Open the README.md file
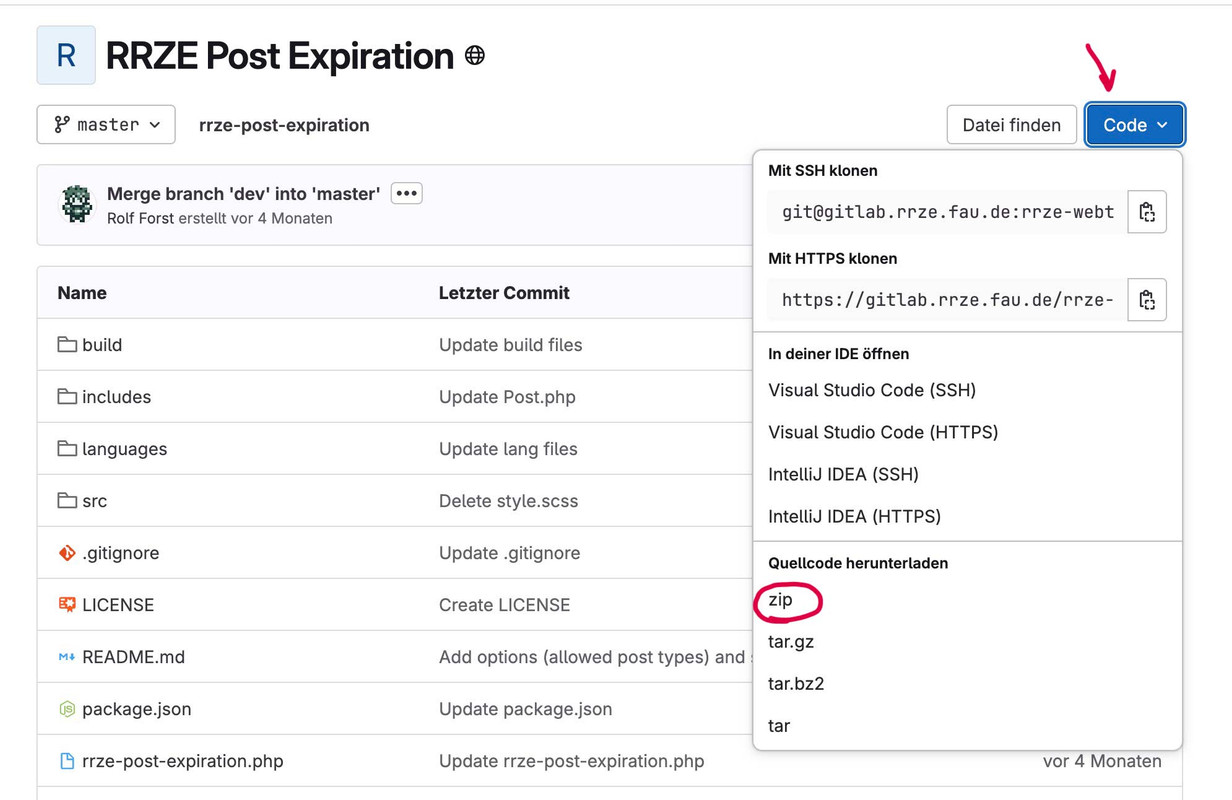1232x800 pixels. (133, 657)
